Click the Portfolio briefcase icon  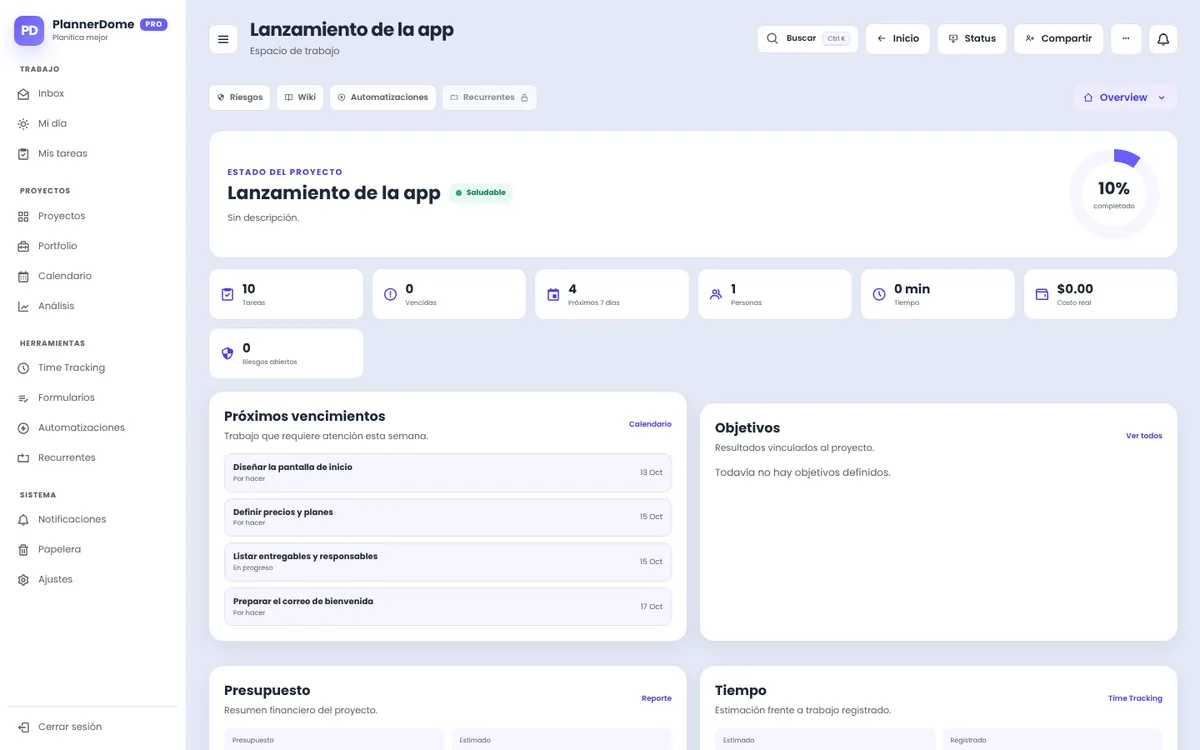click(24, 246)
